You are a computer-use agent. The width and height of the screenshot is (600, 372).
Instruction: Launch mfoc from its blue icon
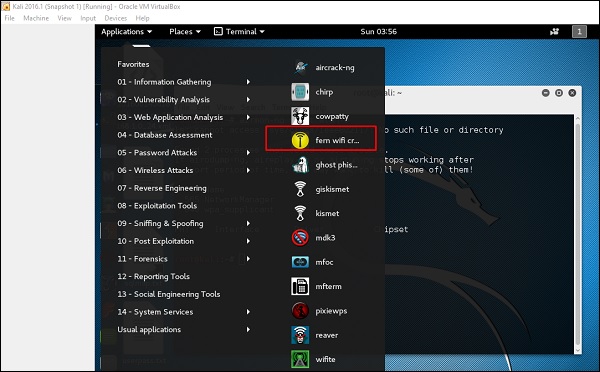pyautogui.click(x=300, y=262)
